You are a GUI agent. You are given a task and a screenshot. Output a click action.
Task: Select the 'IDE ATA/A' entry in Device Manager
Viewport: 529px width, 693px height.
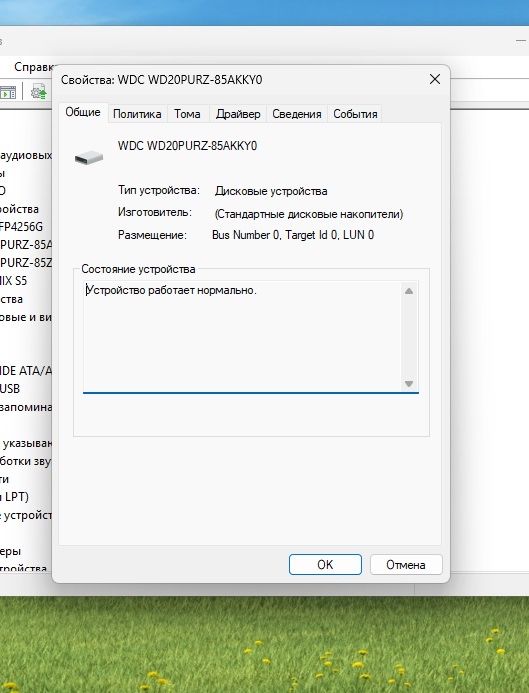tap(26, 370)
